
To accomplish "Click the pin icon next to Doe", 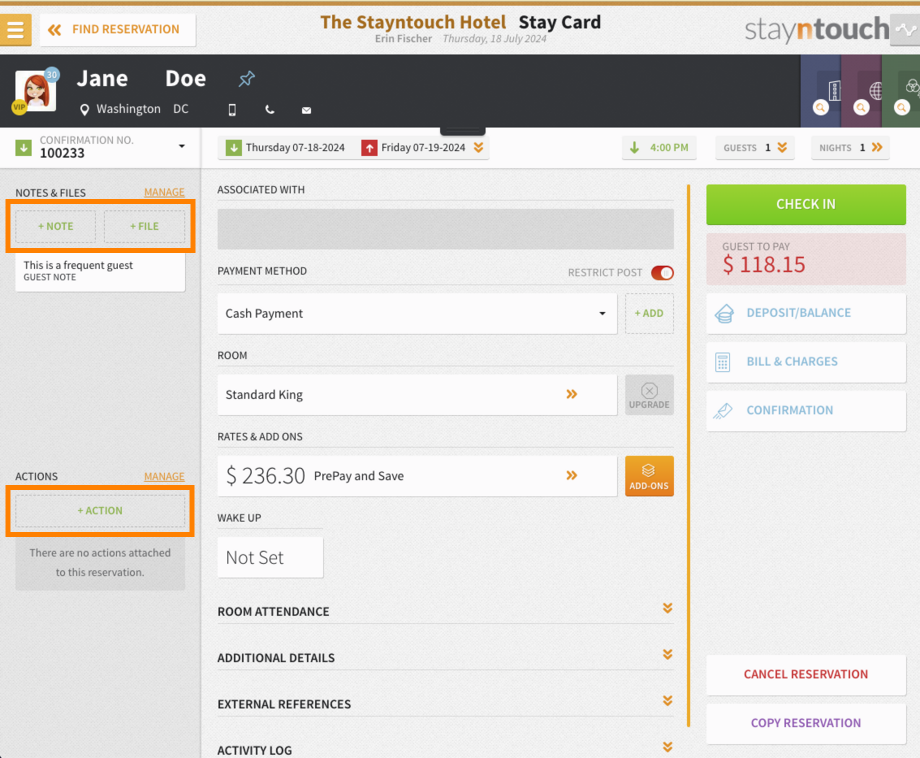I will coord(246,79).
